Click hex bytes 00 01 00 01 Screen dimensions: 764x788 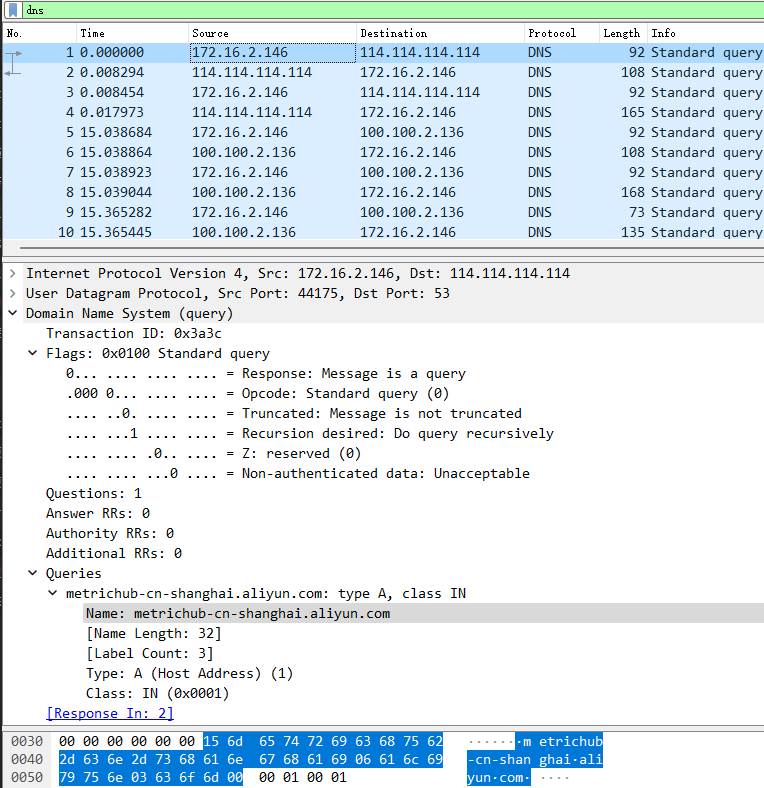(x=303, y=777)
